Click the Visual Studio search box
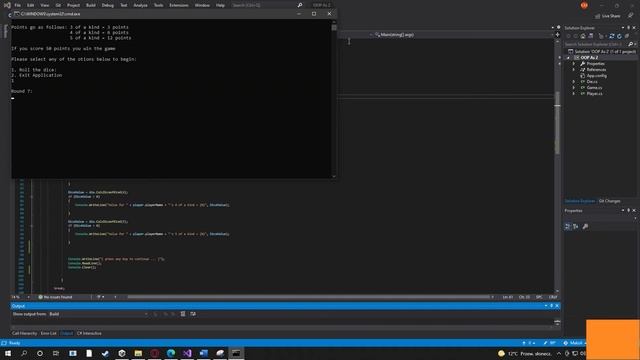The height and width of the screenshot is (360, 640). pos(267,5)
